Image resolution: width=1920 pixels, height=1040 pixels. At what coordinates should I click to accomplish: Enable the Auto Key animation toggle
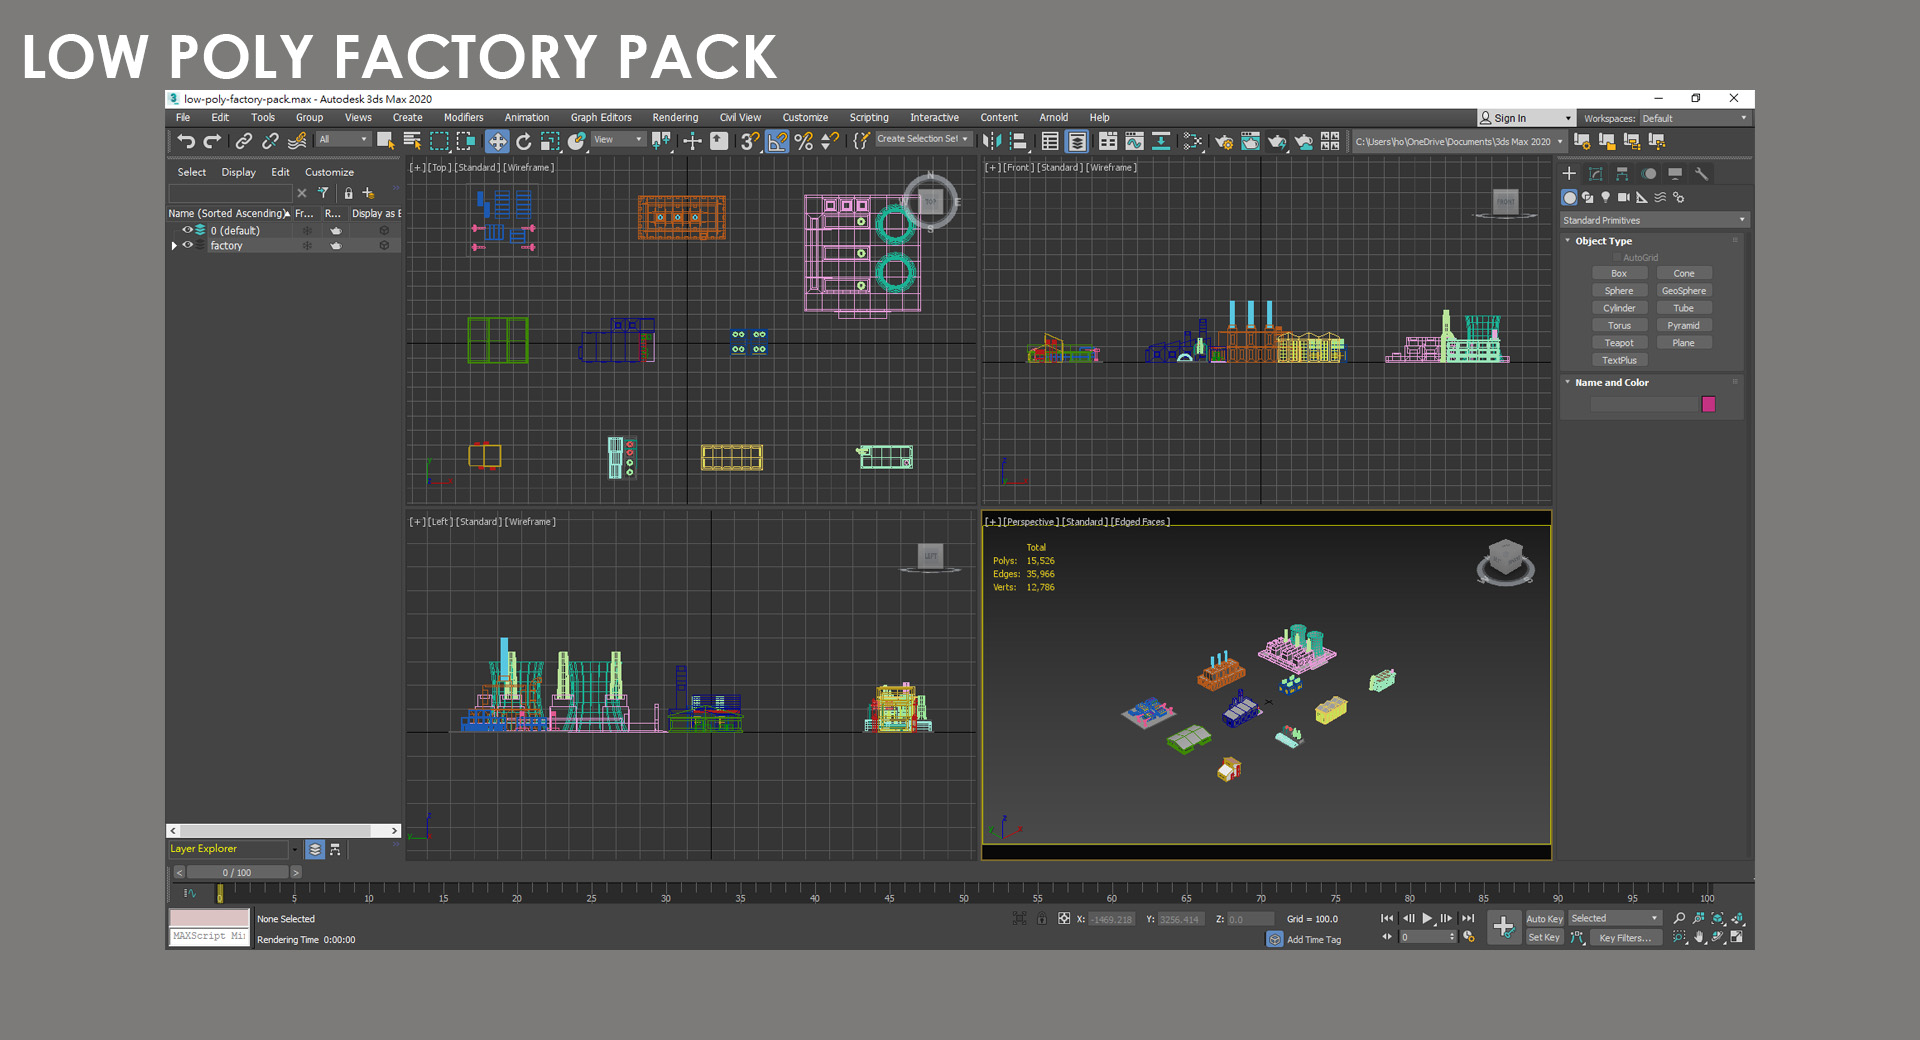pos(1545,918)
